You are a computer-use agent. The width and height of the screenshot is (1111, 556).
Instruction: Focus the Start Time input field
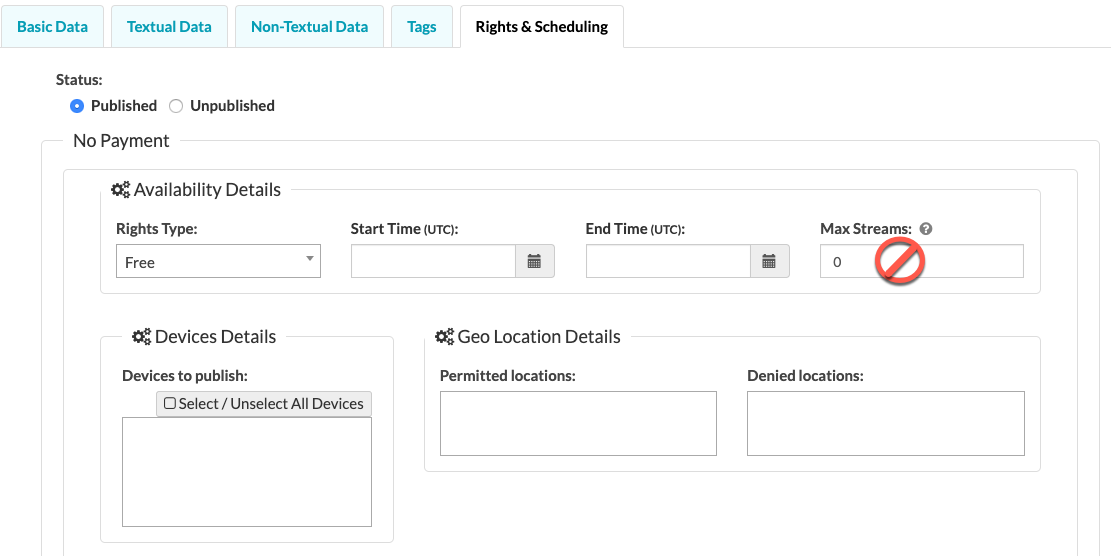pyautogui.click(x=434, y=261)
